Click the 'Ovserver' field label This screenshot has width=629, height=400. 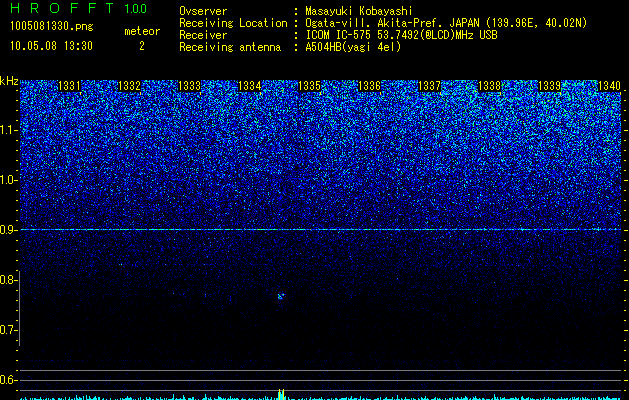(x=203, y=11)
